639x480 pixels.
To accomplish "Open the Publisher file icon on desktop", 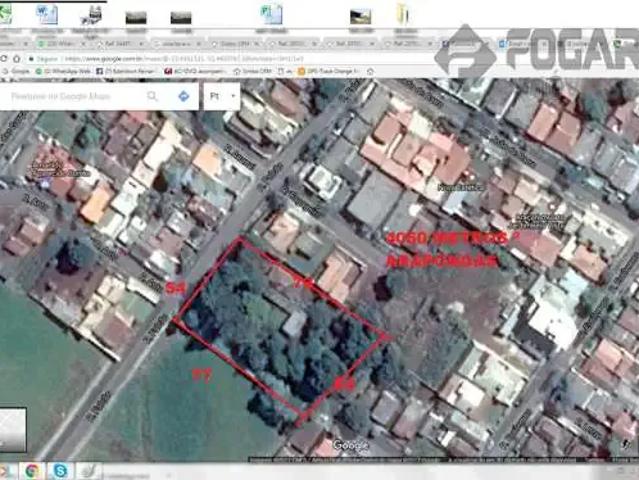I will point(270,15).
